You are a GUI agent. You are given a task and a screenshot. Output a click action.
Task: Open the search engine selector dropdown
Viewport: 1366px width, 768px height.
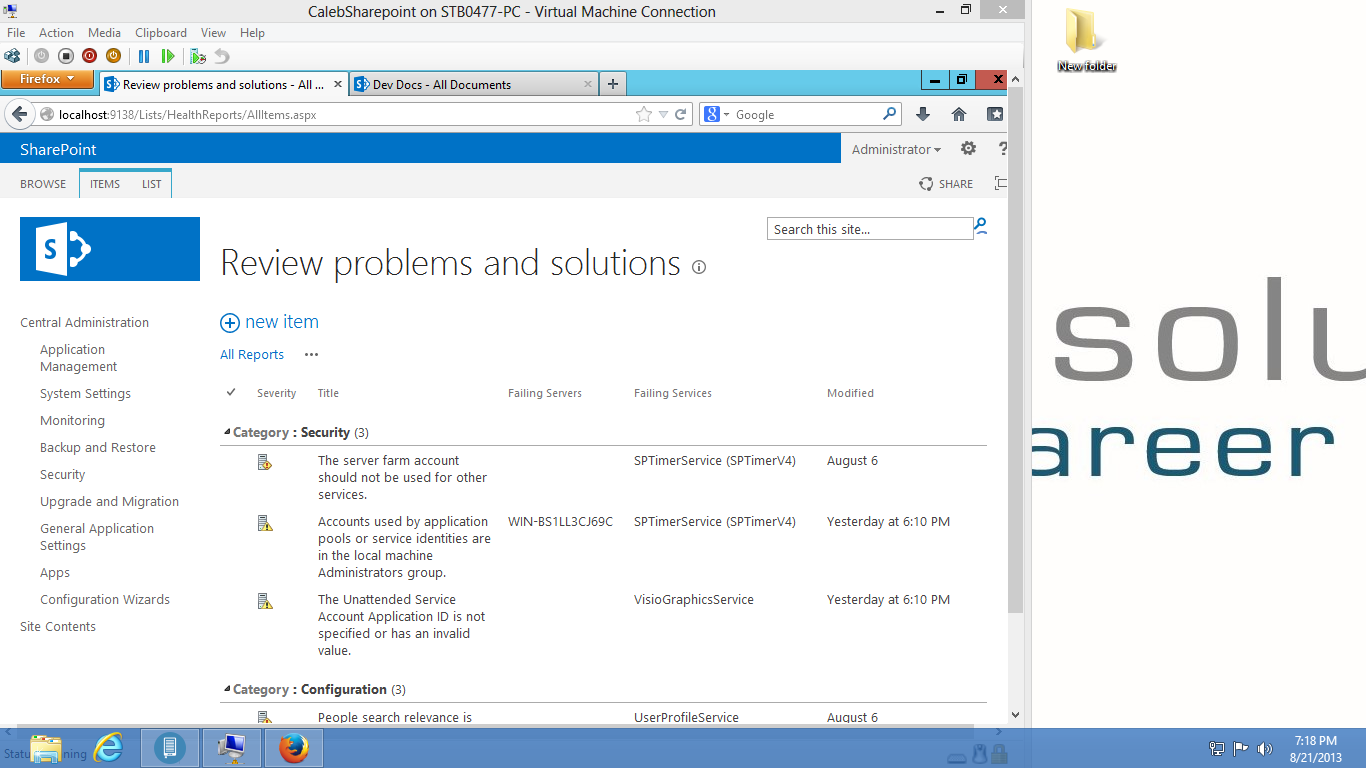click(x=716, y=114)
